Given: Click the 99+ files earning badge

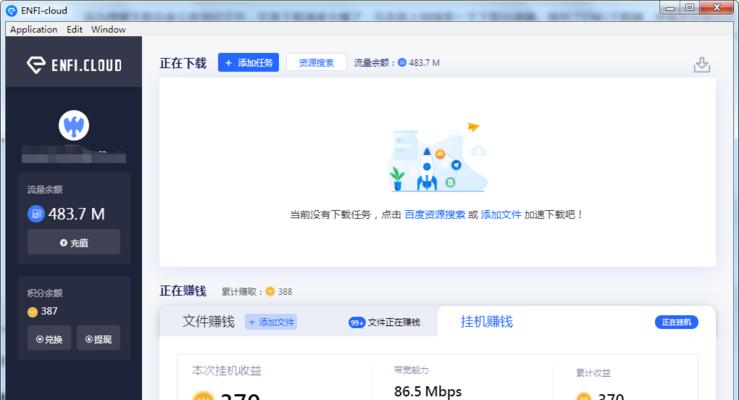Looking at the screenshot, I should [357, 322].
